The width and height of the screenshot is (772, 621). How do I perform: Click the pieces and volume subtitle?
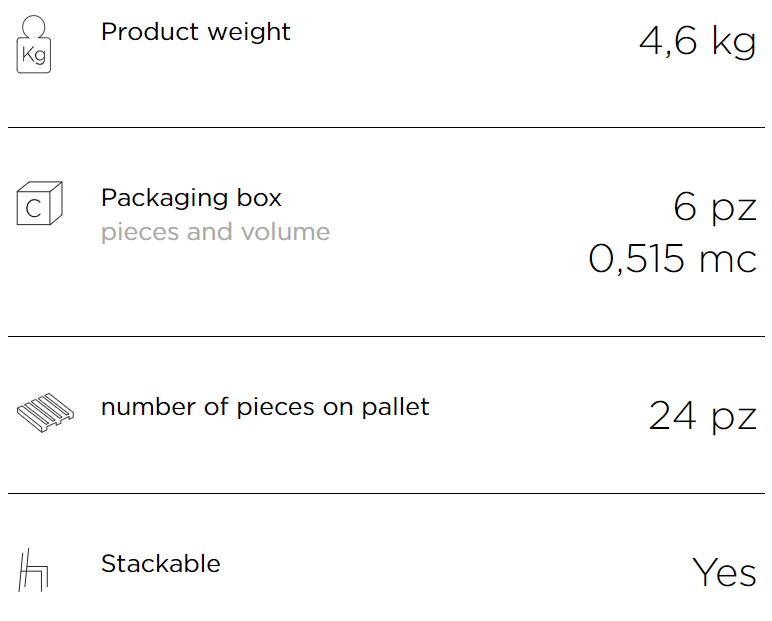pyautogui.click(x=215, y=232)
